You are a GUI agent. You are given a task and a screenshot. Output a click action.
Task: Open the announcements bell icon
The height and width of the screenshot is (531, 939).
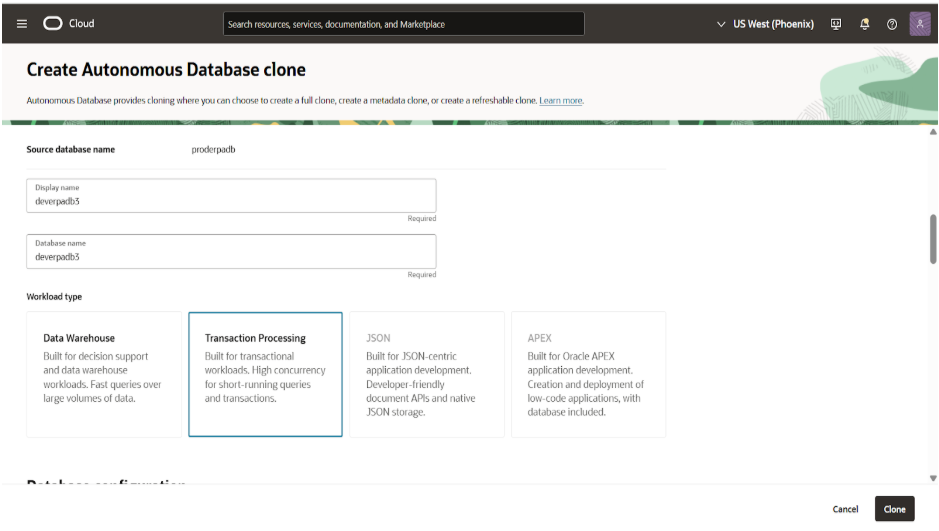864,24
